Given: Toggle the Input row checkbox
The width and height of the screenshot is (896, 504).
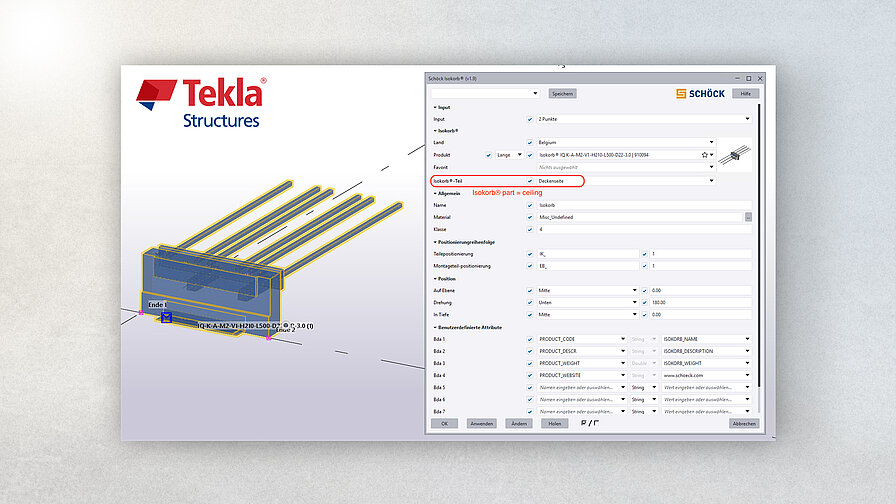Looking at the screenshot, I should click(530, 119).
